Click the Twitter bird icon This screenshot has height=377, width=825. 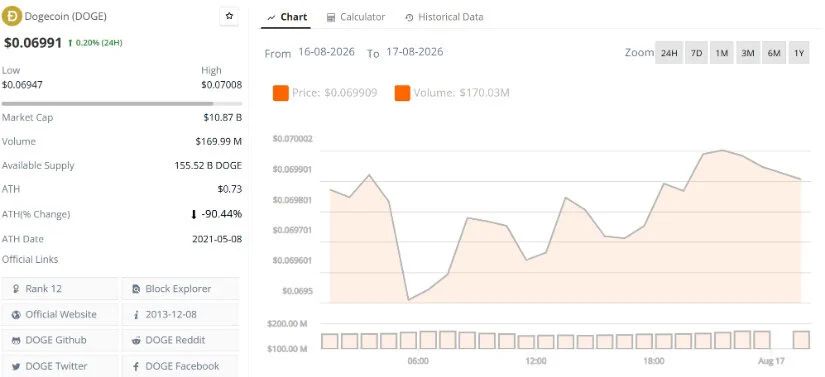16,366
